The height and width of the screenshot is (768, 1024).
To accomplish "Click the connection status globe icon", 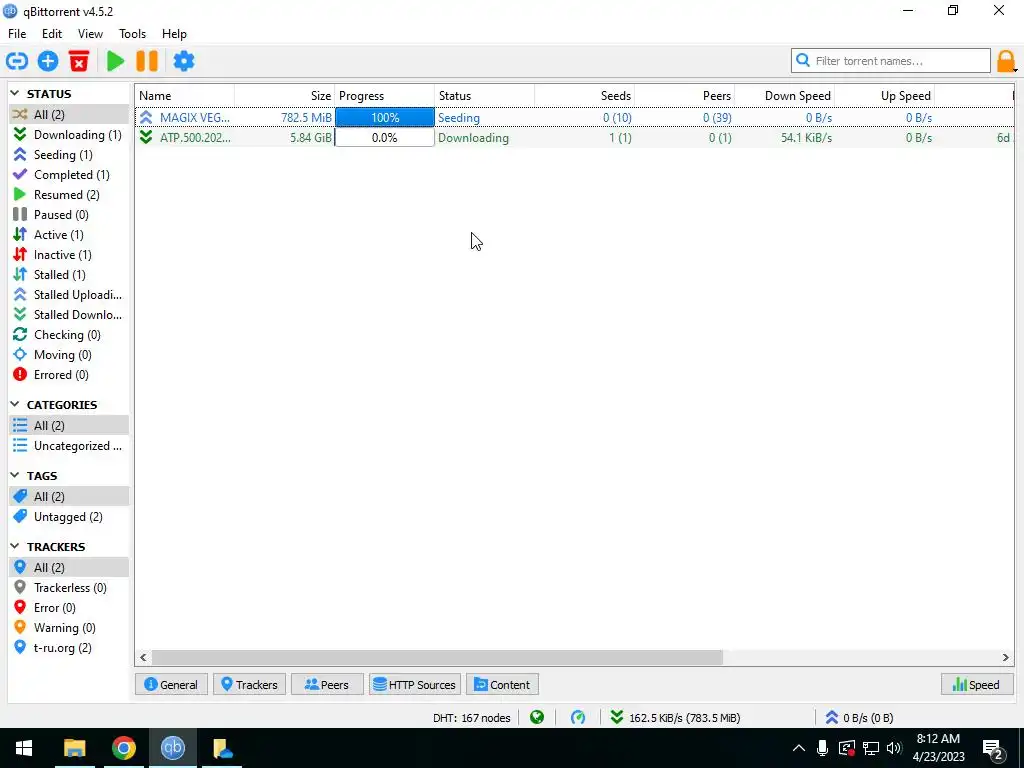I will click(537, 718).
